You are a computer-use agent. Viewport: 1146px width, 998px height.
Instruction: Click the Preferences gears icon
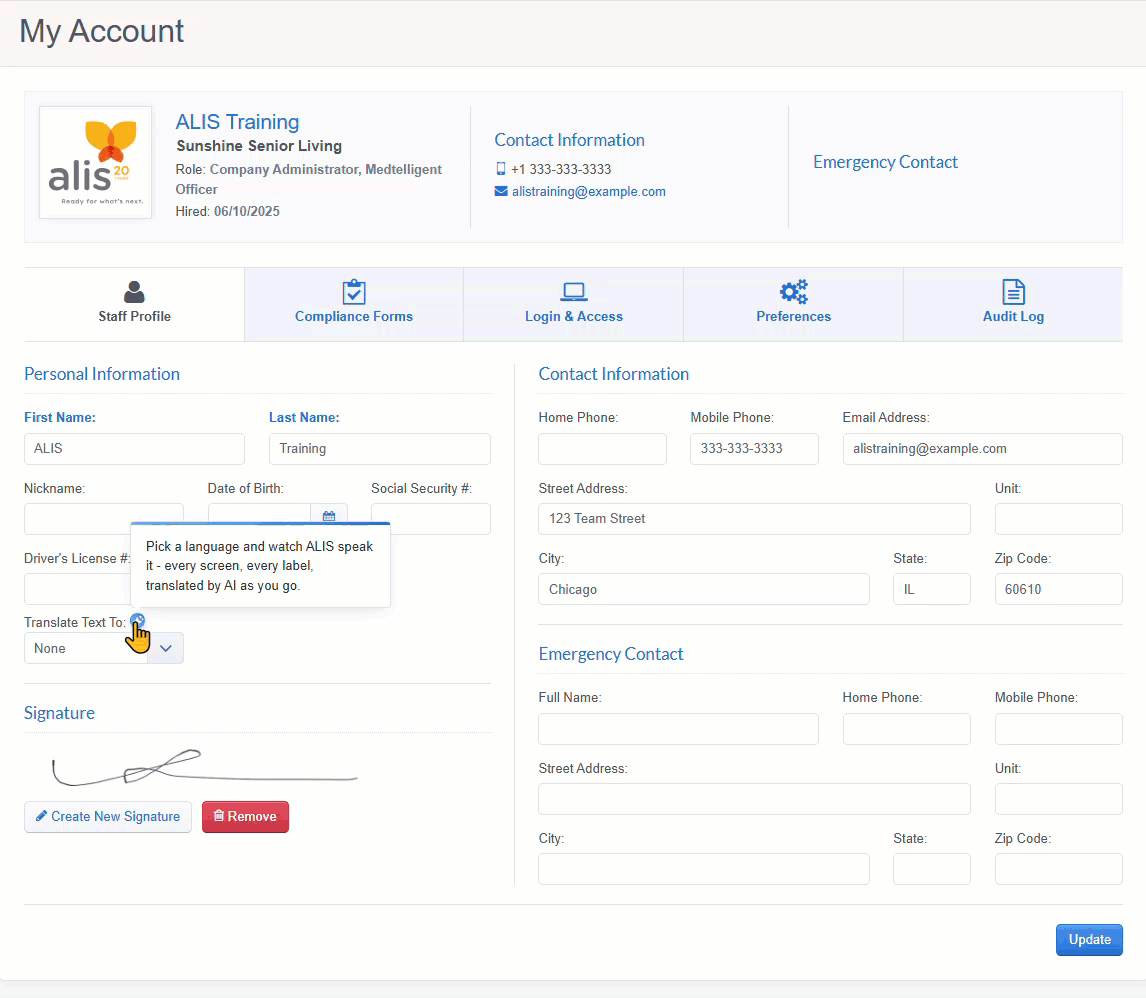[x=794, y=292]
